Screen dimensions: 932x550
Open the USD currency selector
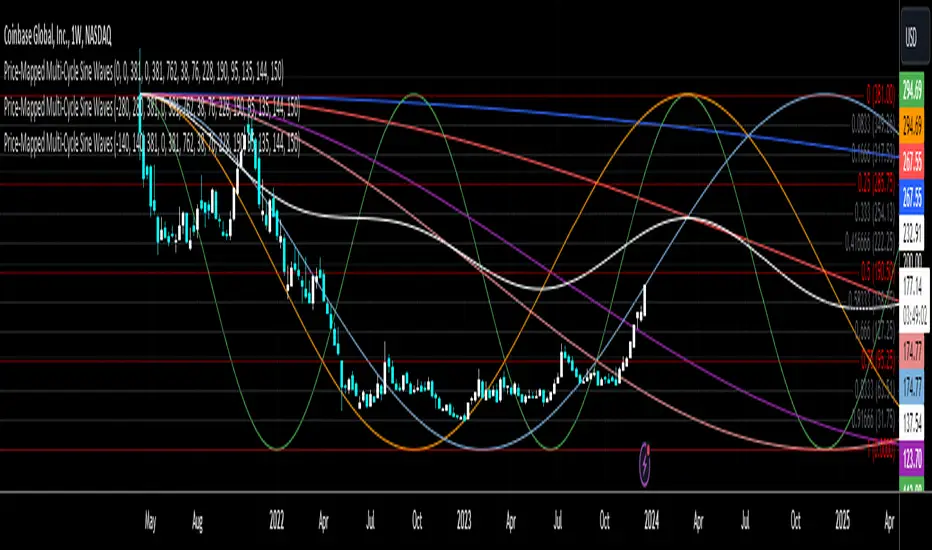[x=911, y=37]
